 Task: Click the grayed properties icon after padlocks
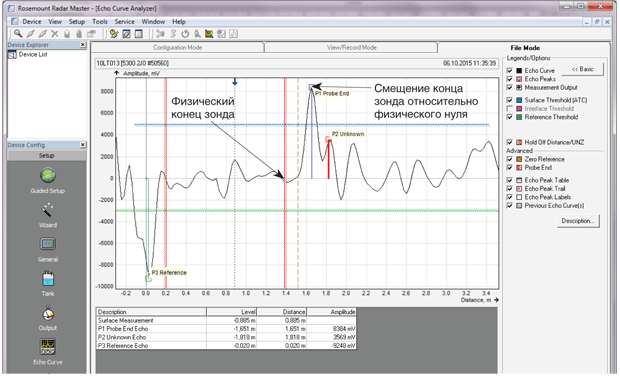point(91,34)
